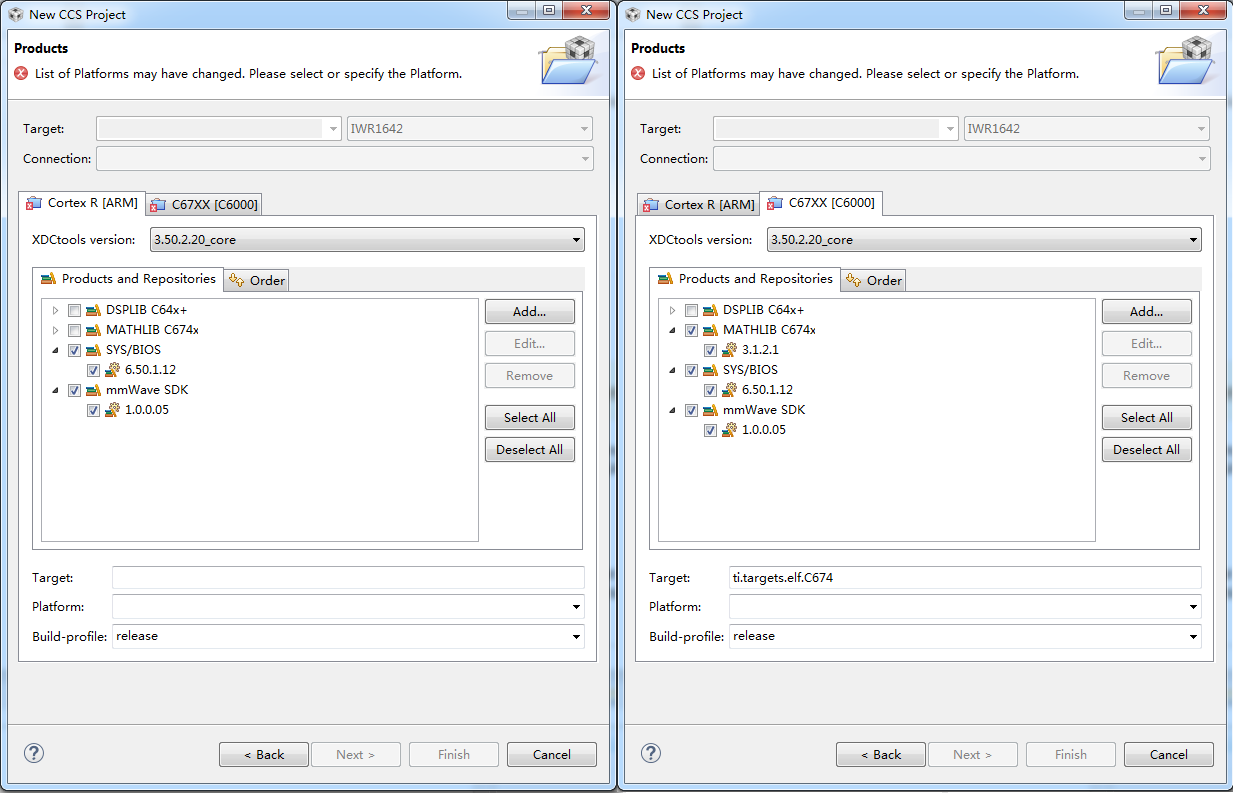The image size is (1233, 793).
Task: Click 6.50.1.12 version gear icon in left dialog
Action: click(113, 370)
